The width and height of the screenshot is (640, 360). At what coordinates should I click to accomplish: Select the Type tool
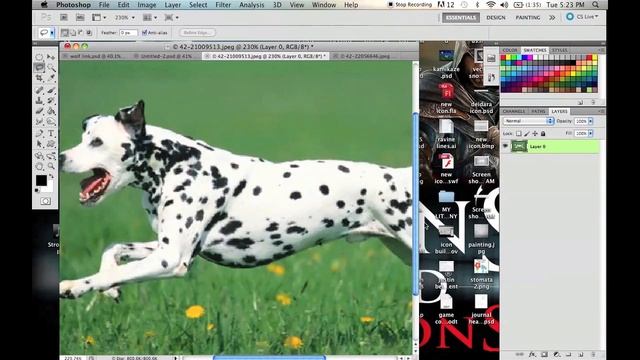tap(51, 133)
